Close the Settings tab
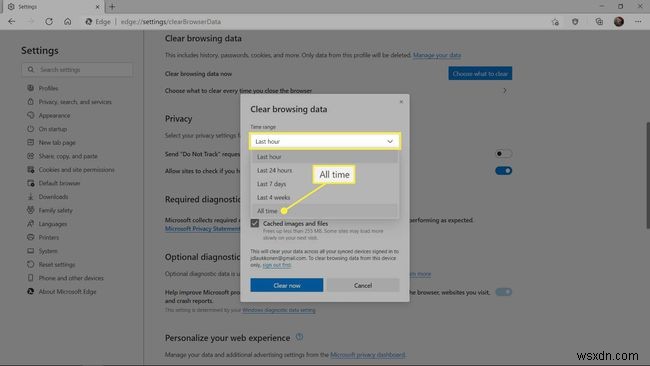This screenshot has width=650, height=366. (97, 7)
